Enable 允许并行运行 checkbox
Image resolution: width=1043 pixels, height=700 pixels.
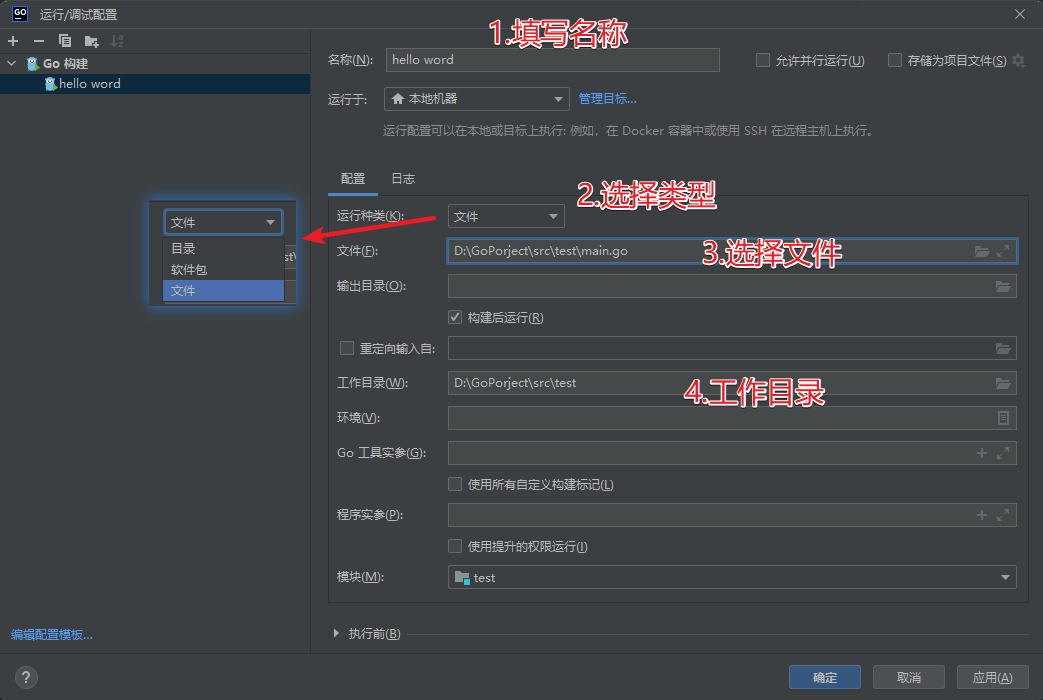click(x=763, y=60)
